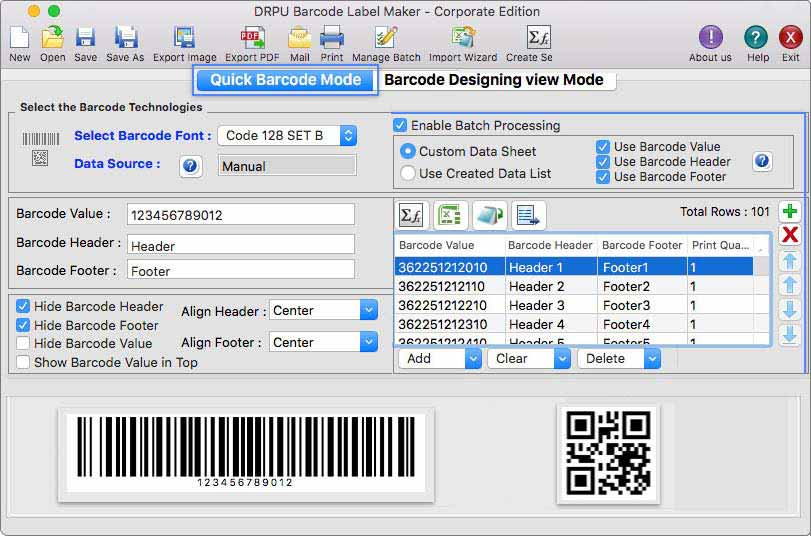Toggle Use Barcode Value checkbox

[603, 146]
